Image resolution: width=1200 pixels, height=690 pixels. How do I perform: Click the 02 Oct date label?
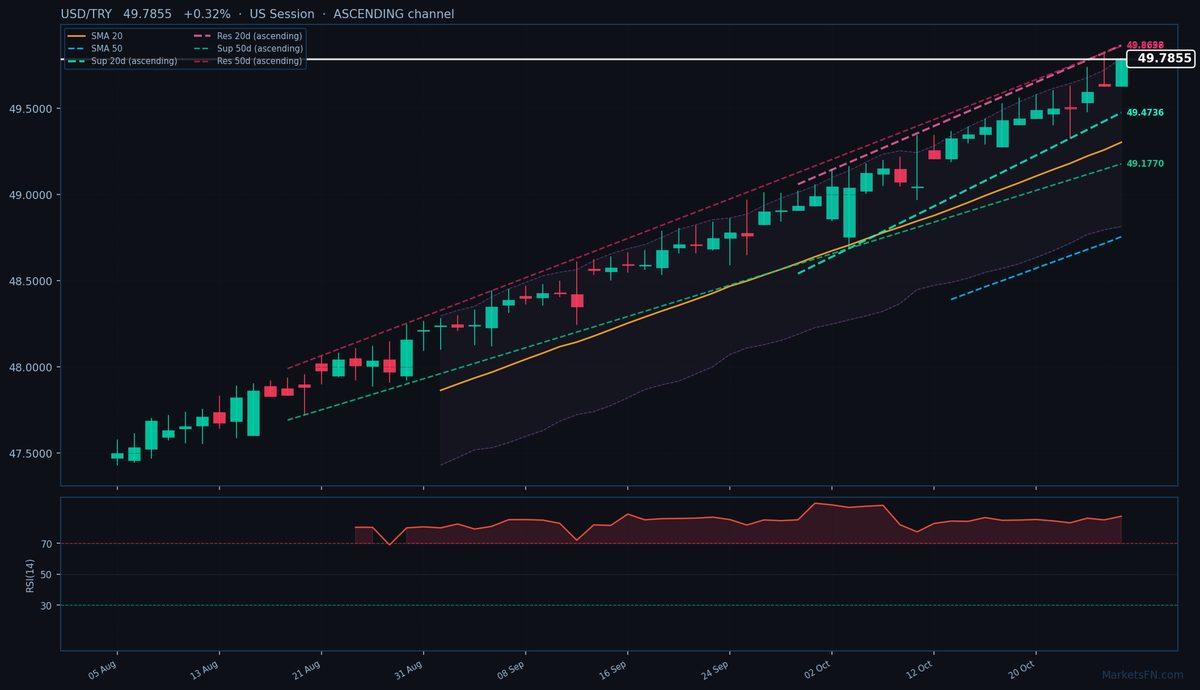tap(819, 669)
